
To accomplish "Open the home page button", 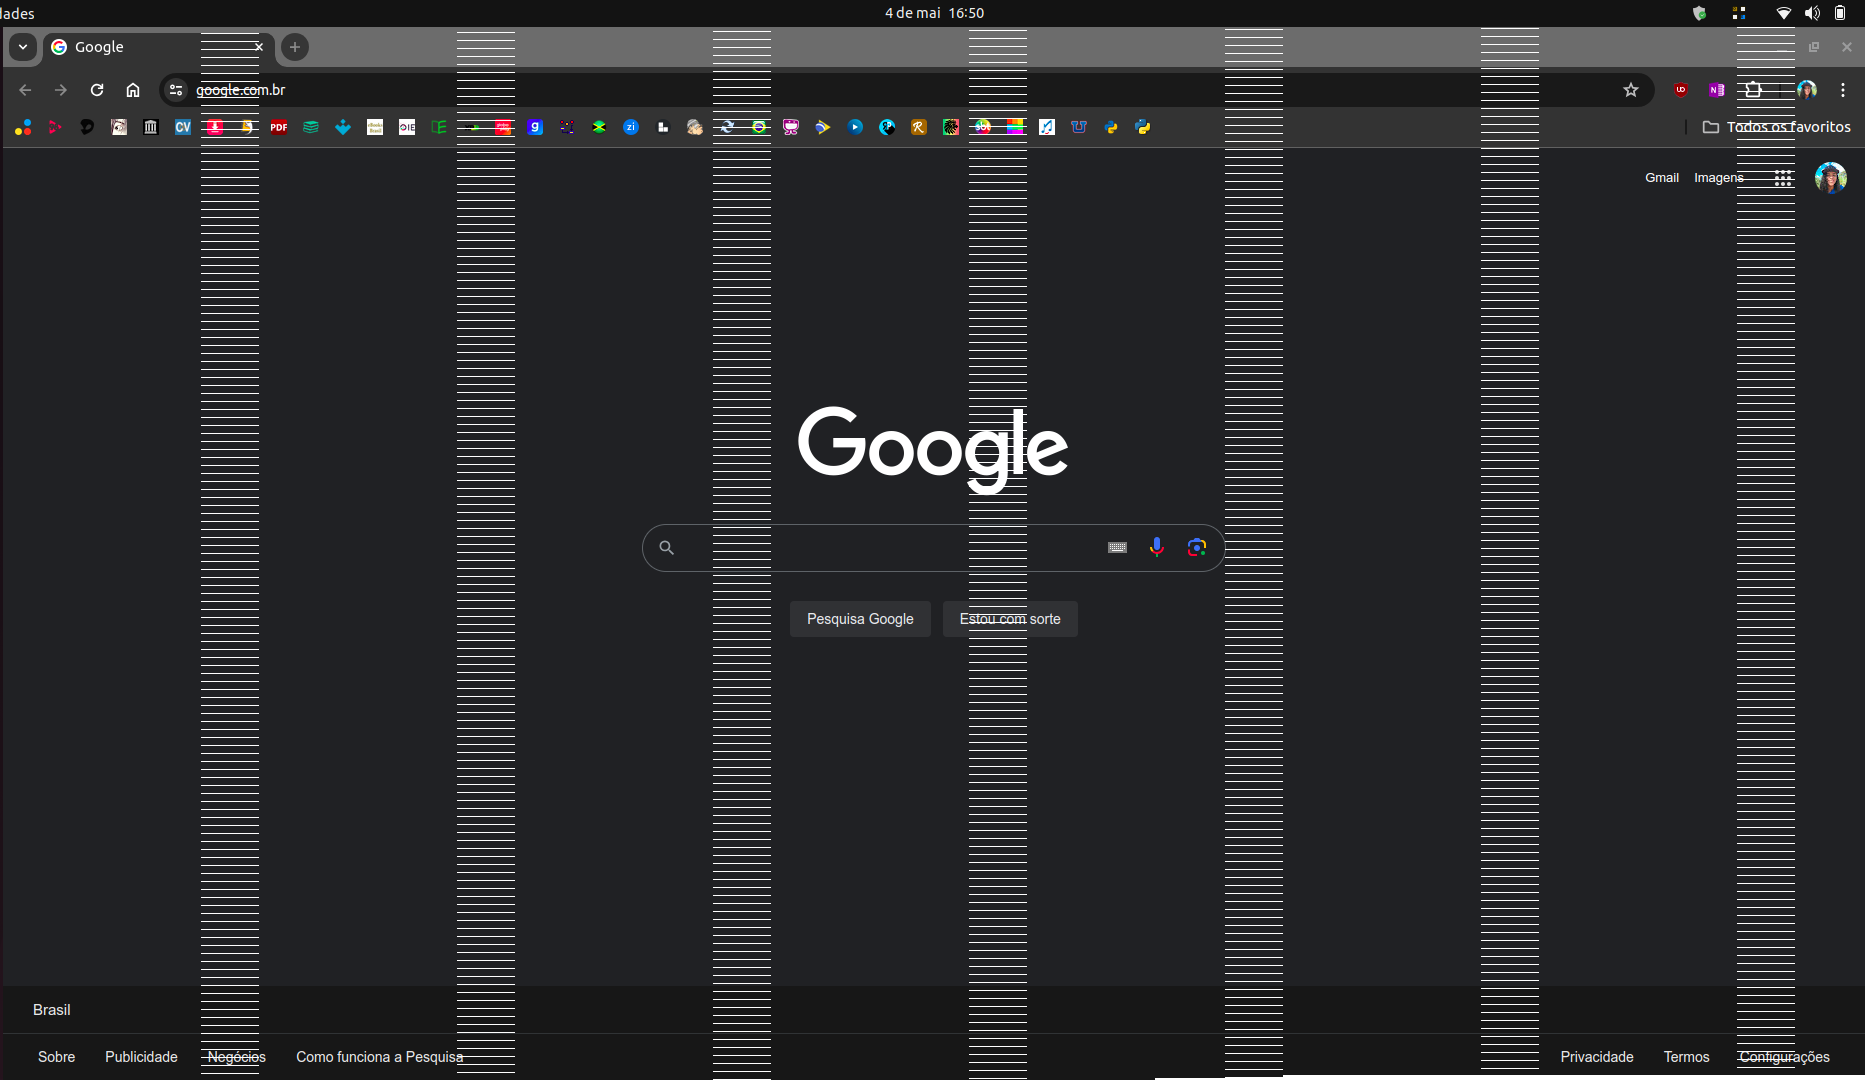I will (x=133, y=90).
